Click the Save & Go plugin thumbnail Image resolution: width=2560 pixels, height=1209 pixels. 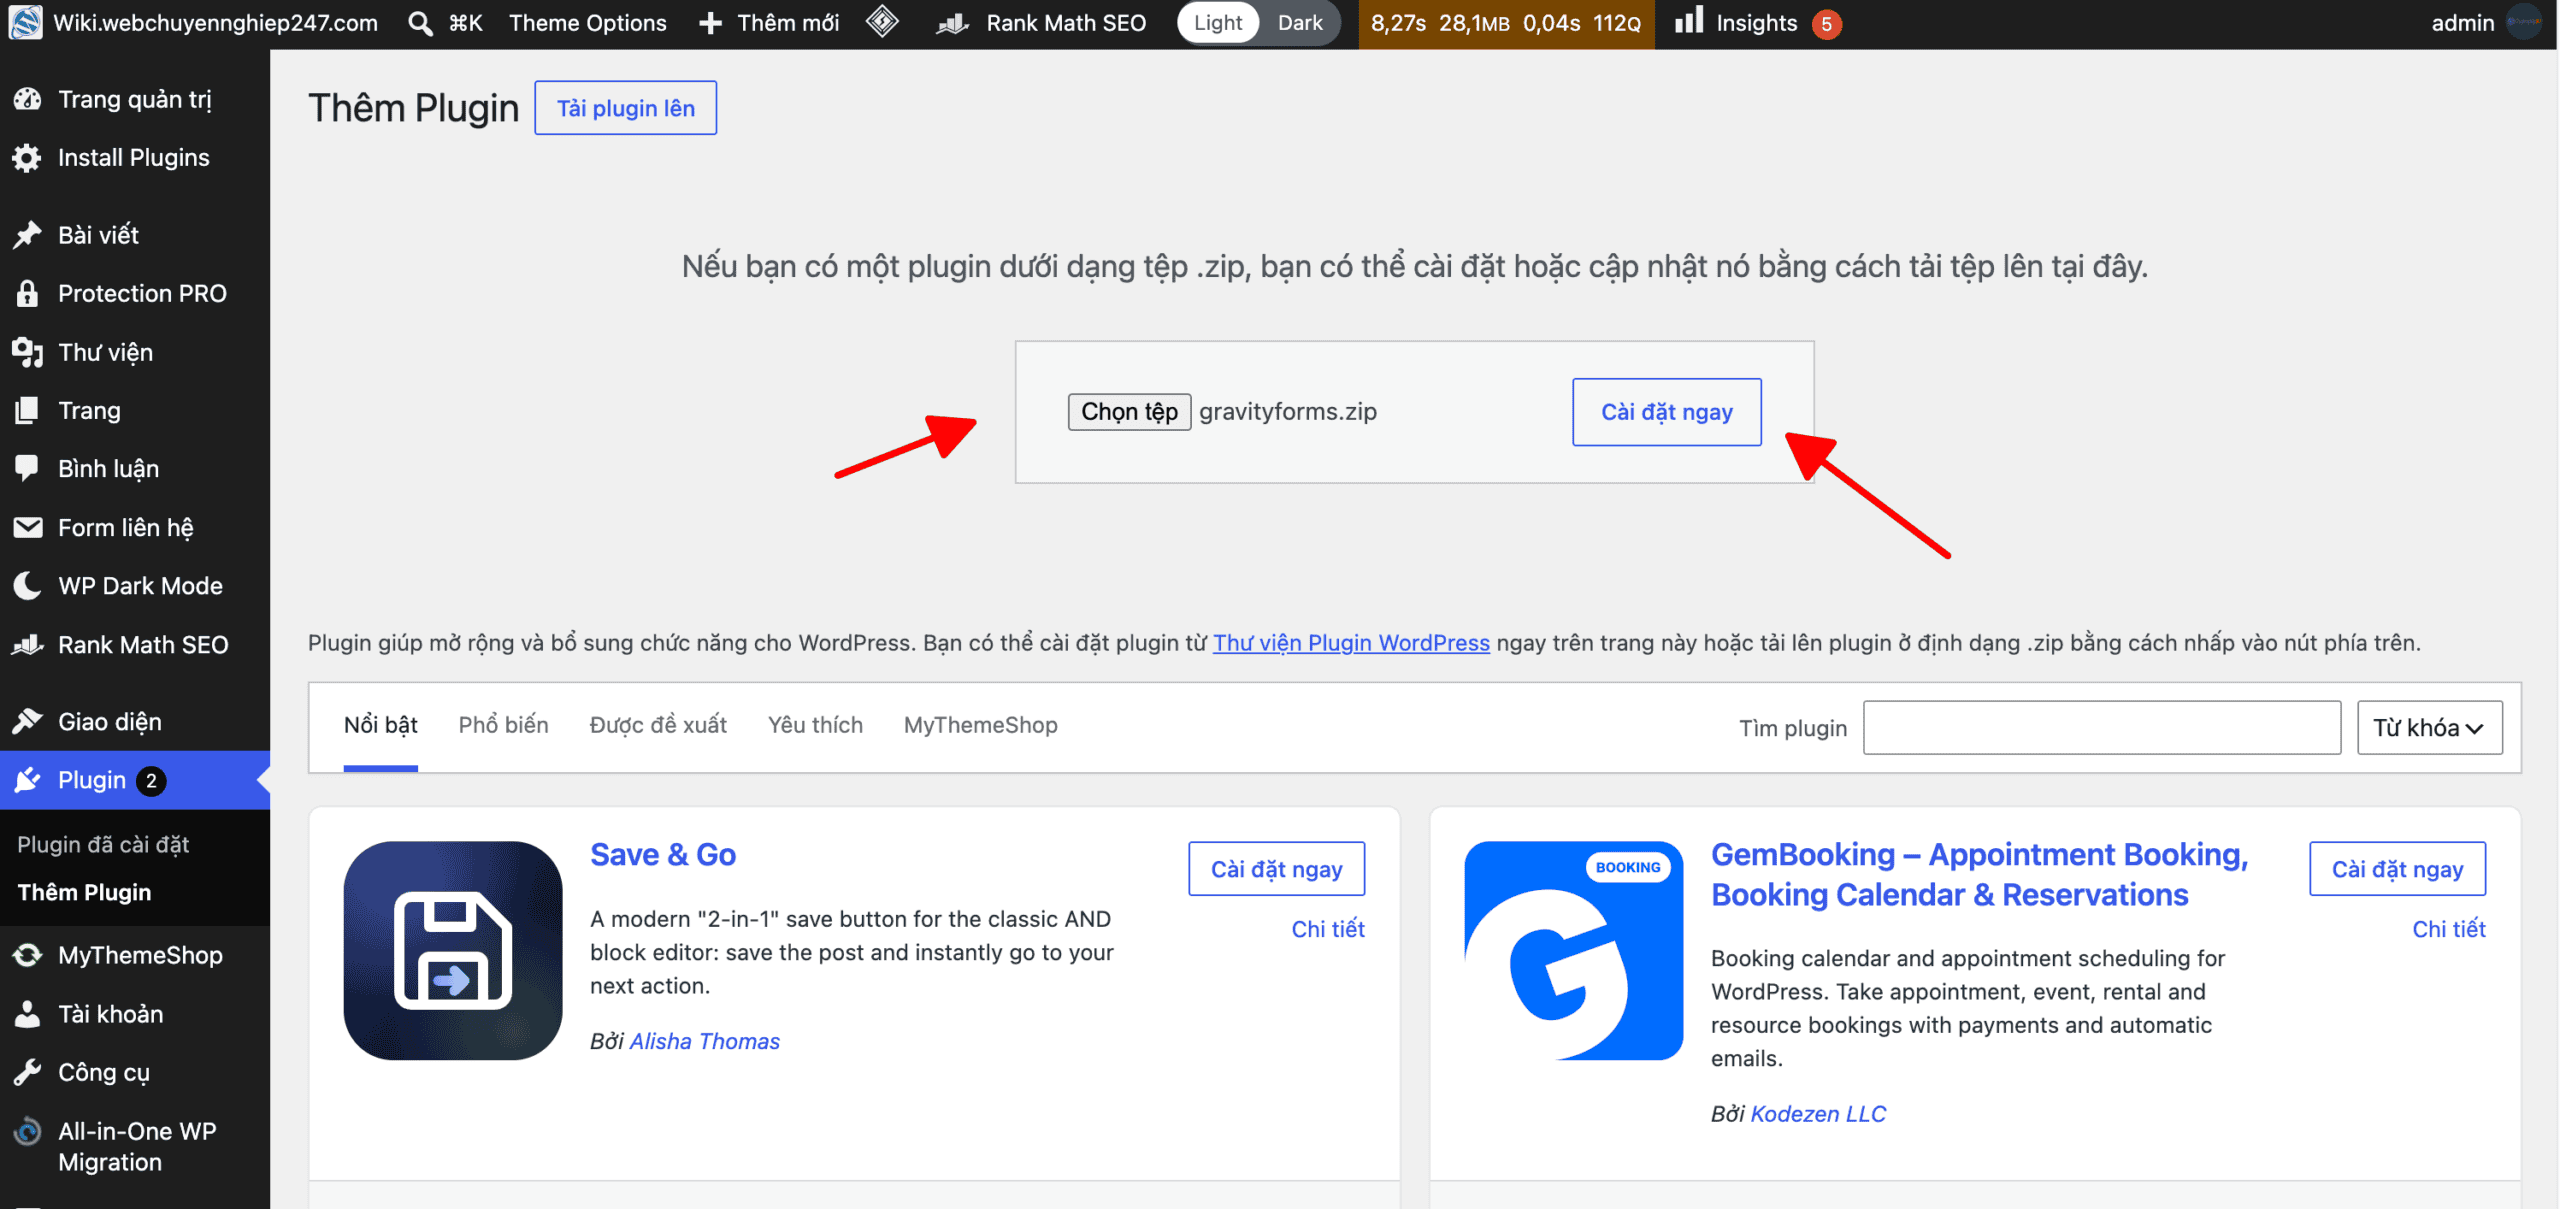click(452, 951)
